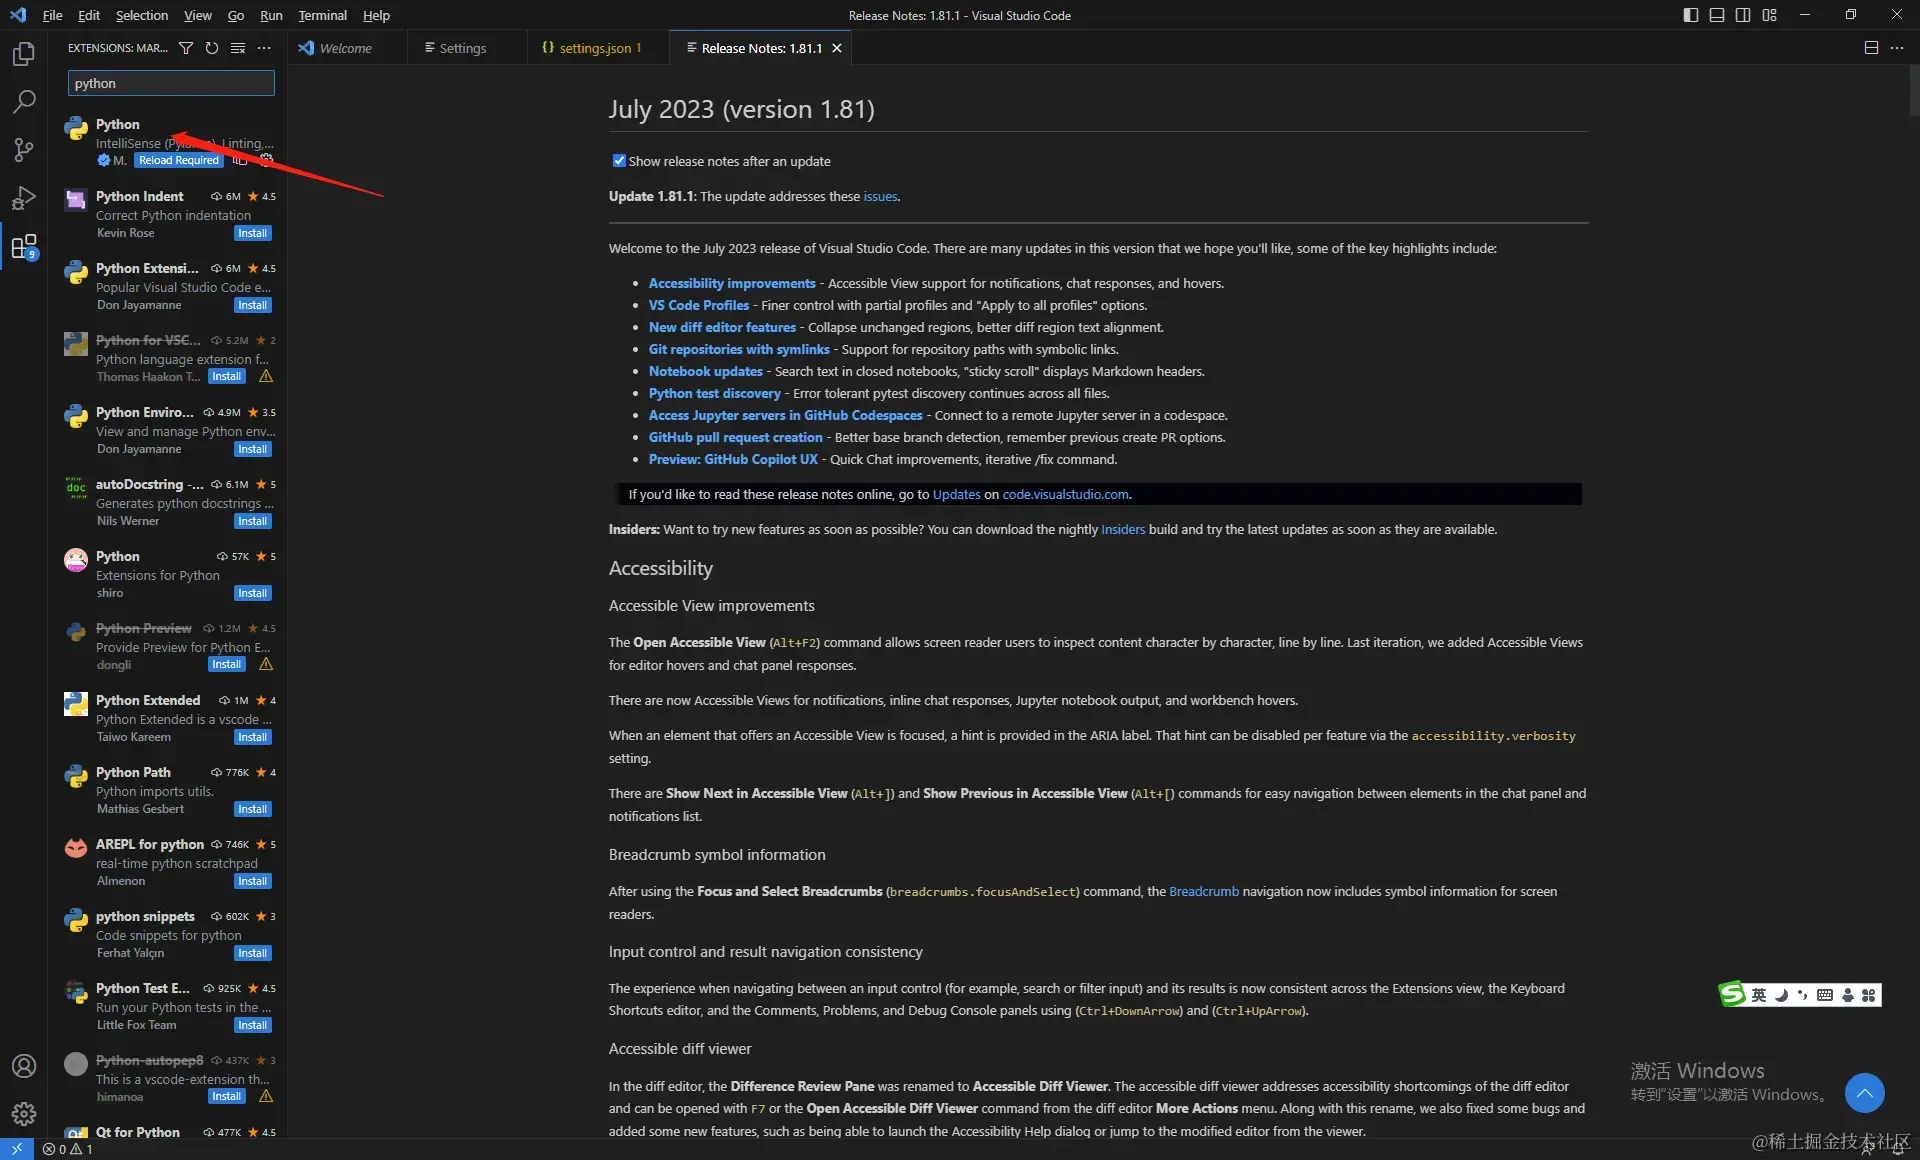Toggle the bottom panel layout icon

1717,15
